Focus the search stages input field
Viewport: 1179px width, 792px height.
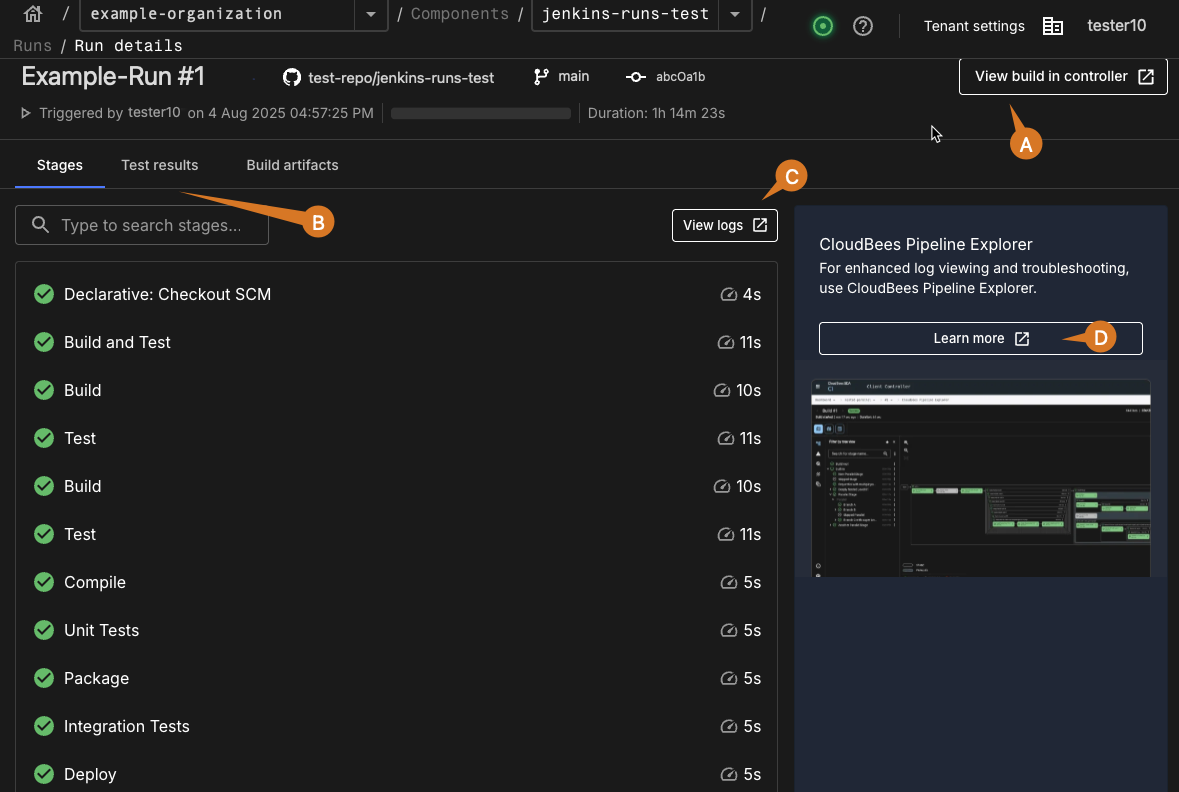150,226
